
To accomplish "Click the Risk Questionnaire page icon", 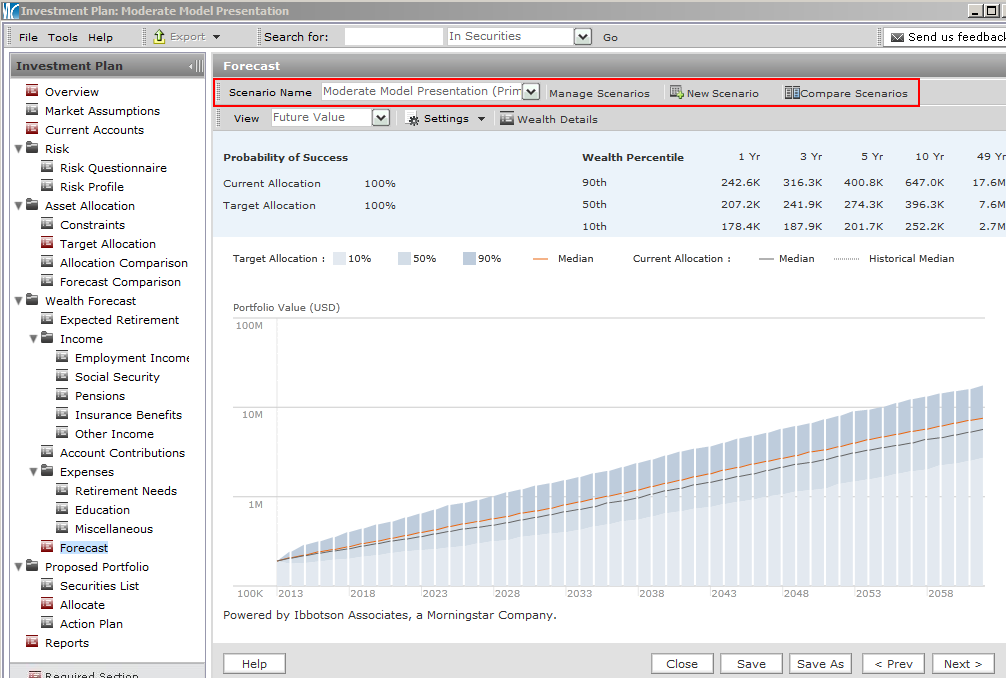I will [x=47, y=168].
